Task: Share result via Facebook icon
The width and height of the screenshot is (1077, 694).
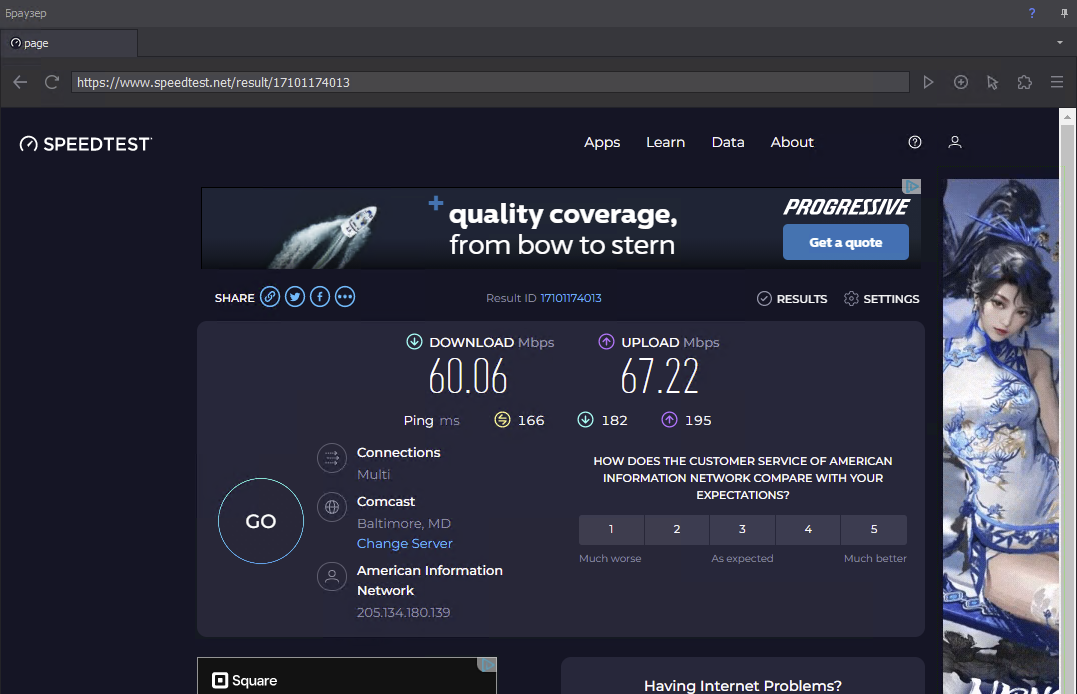Action: click(x=320, y=297)
